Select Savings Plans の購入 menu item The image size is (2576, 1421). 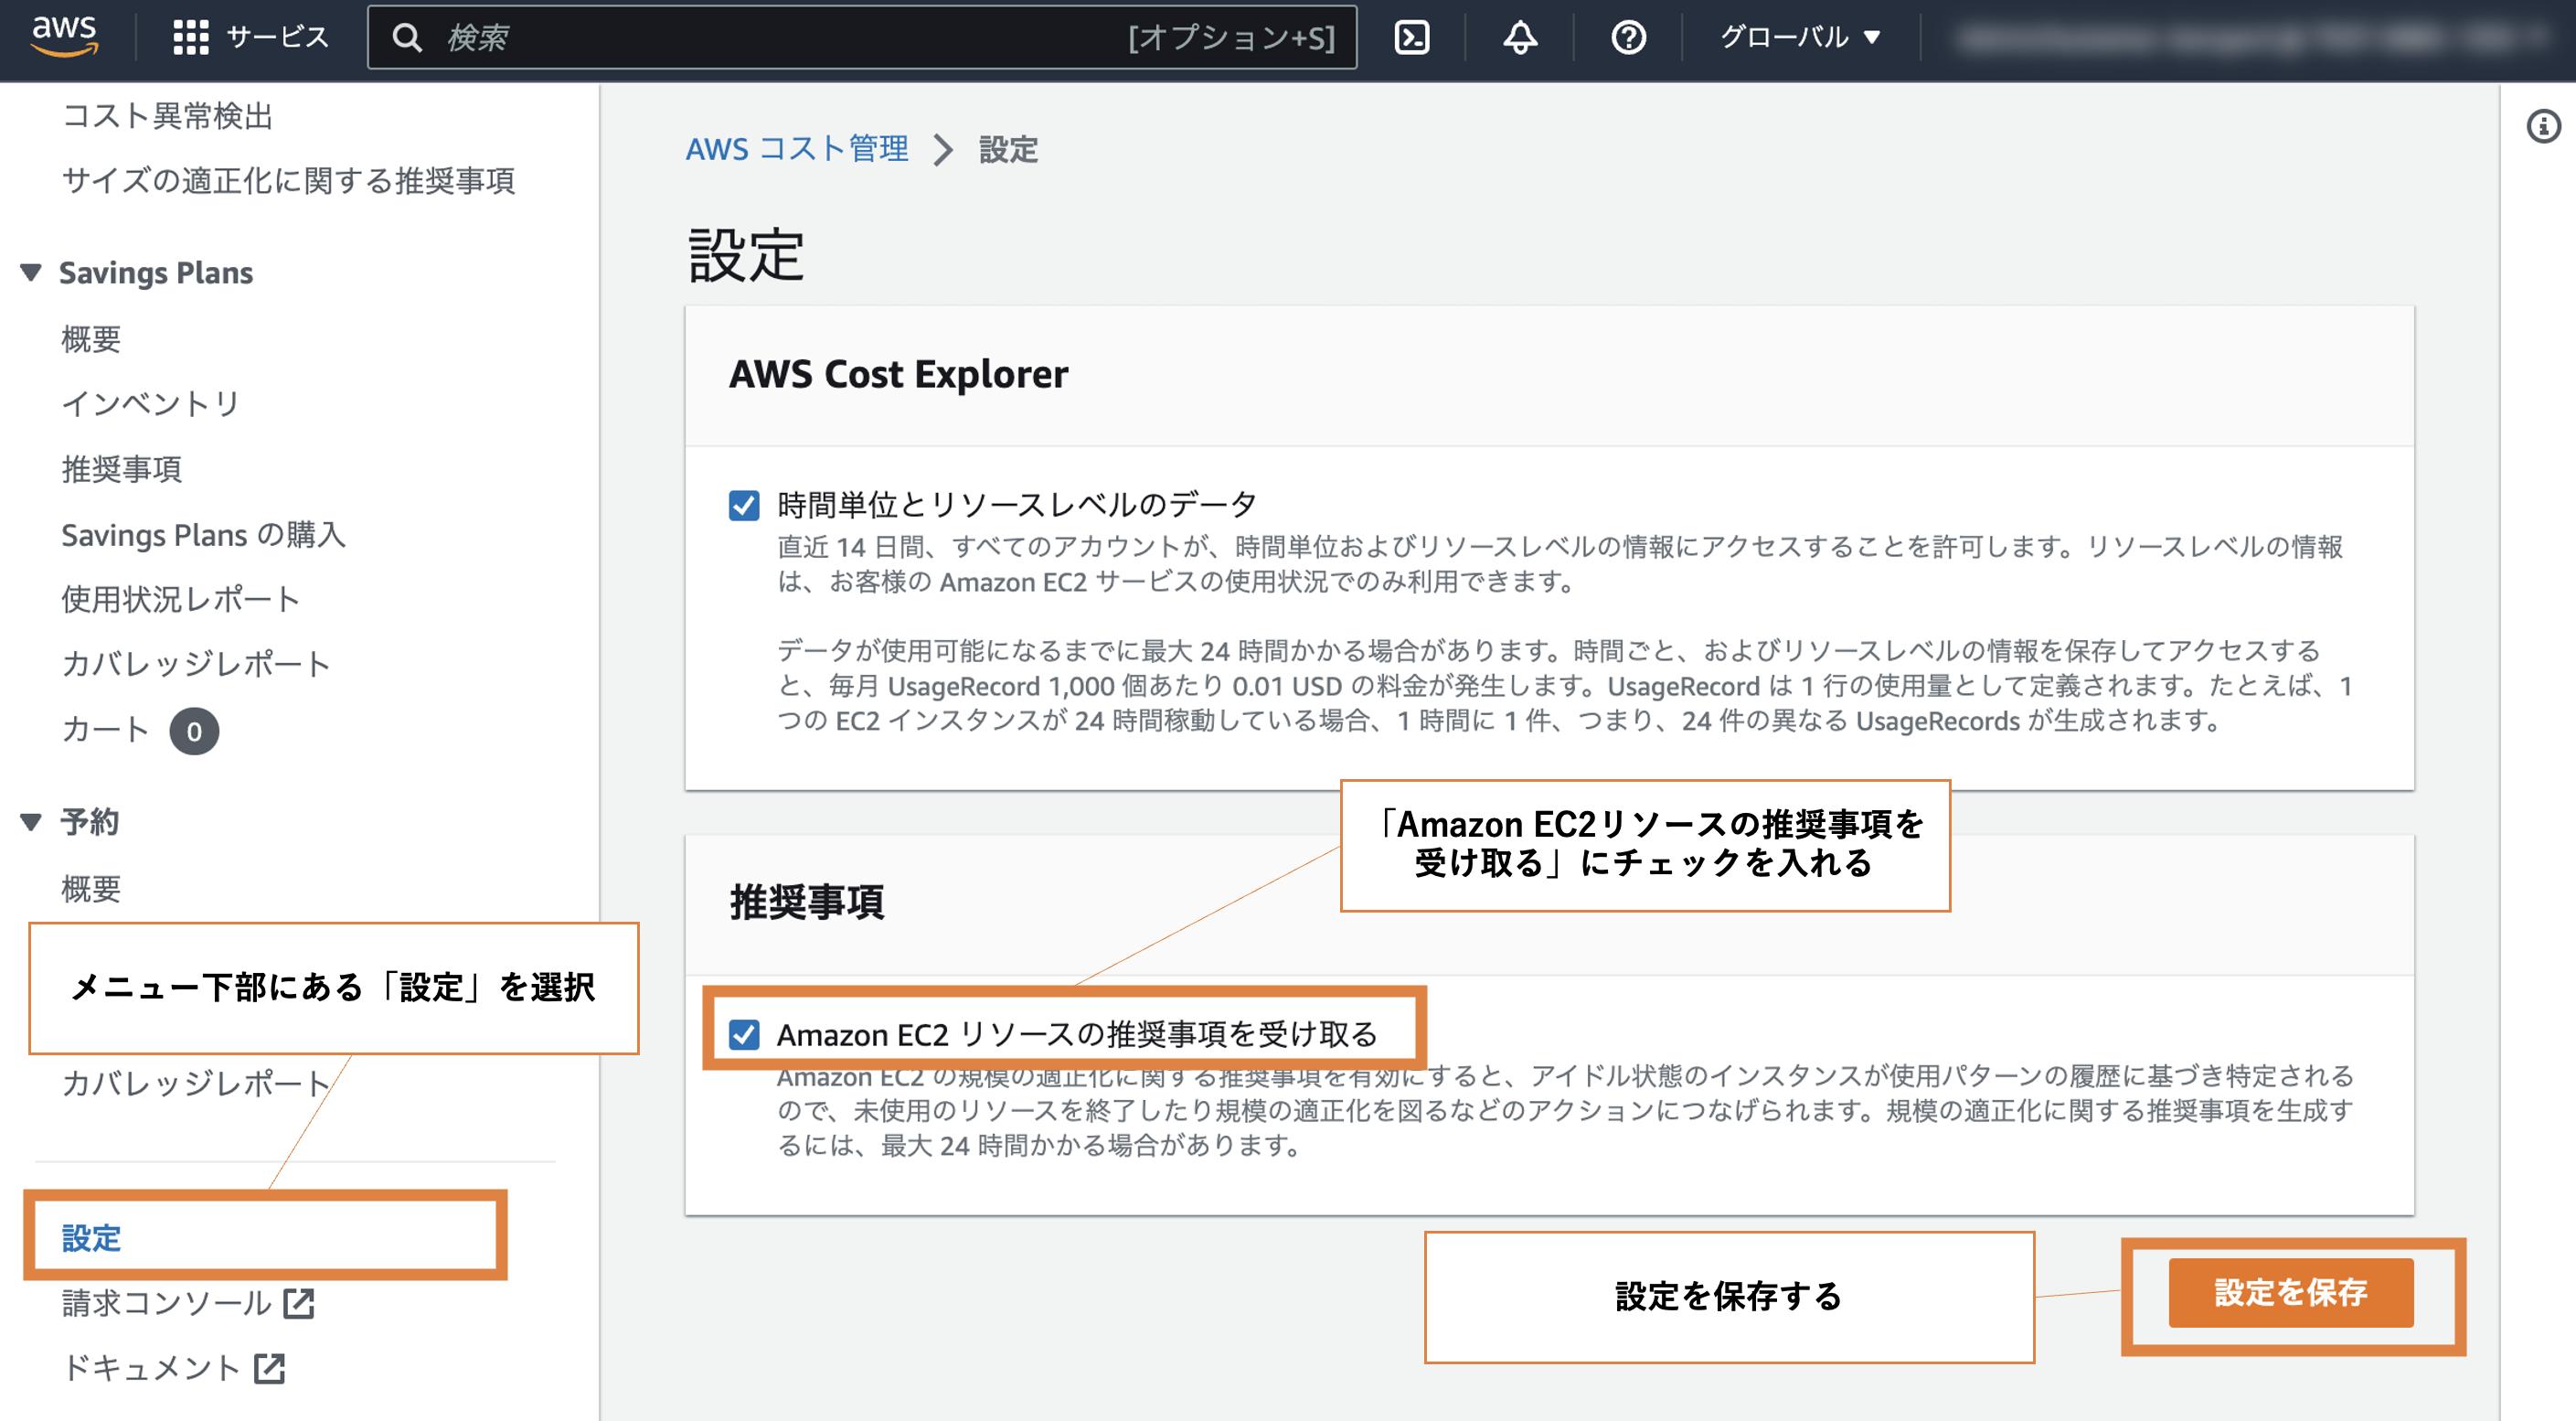(203, 534)
